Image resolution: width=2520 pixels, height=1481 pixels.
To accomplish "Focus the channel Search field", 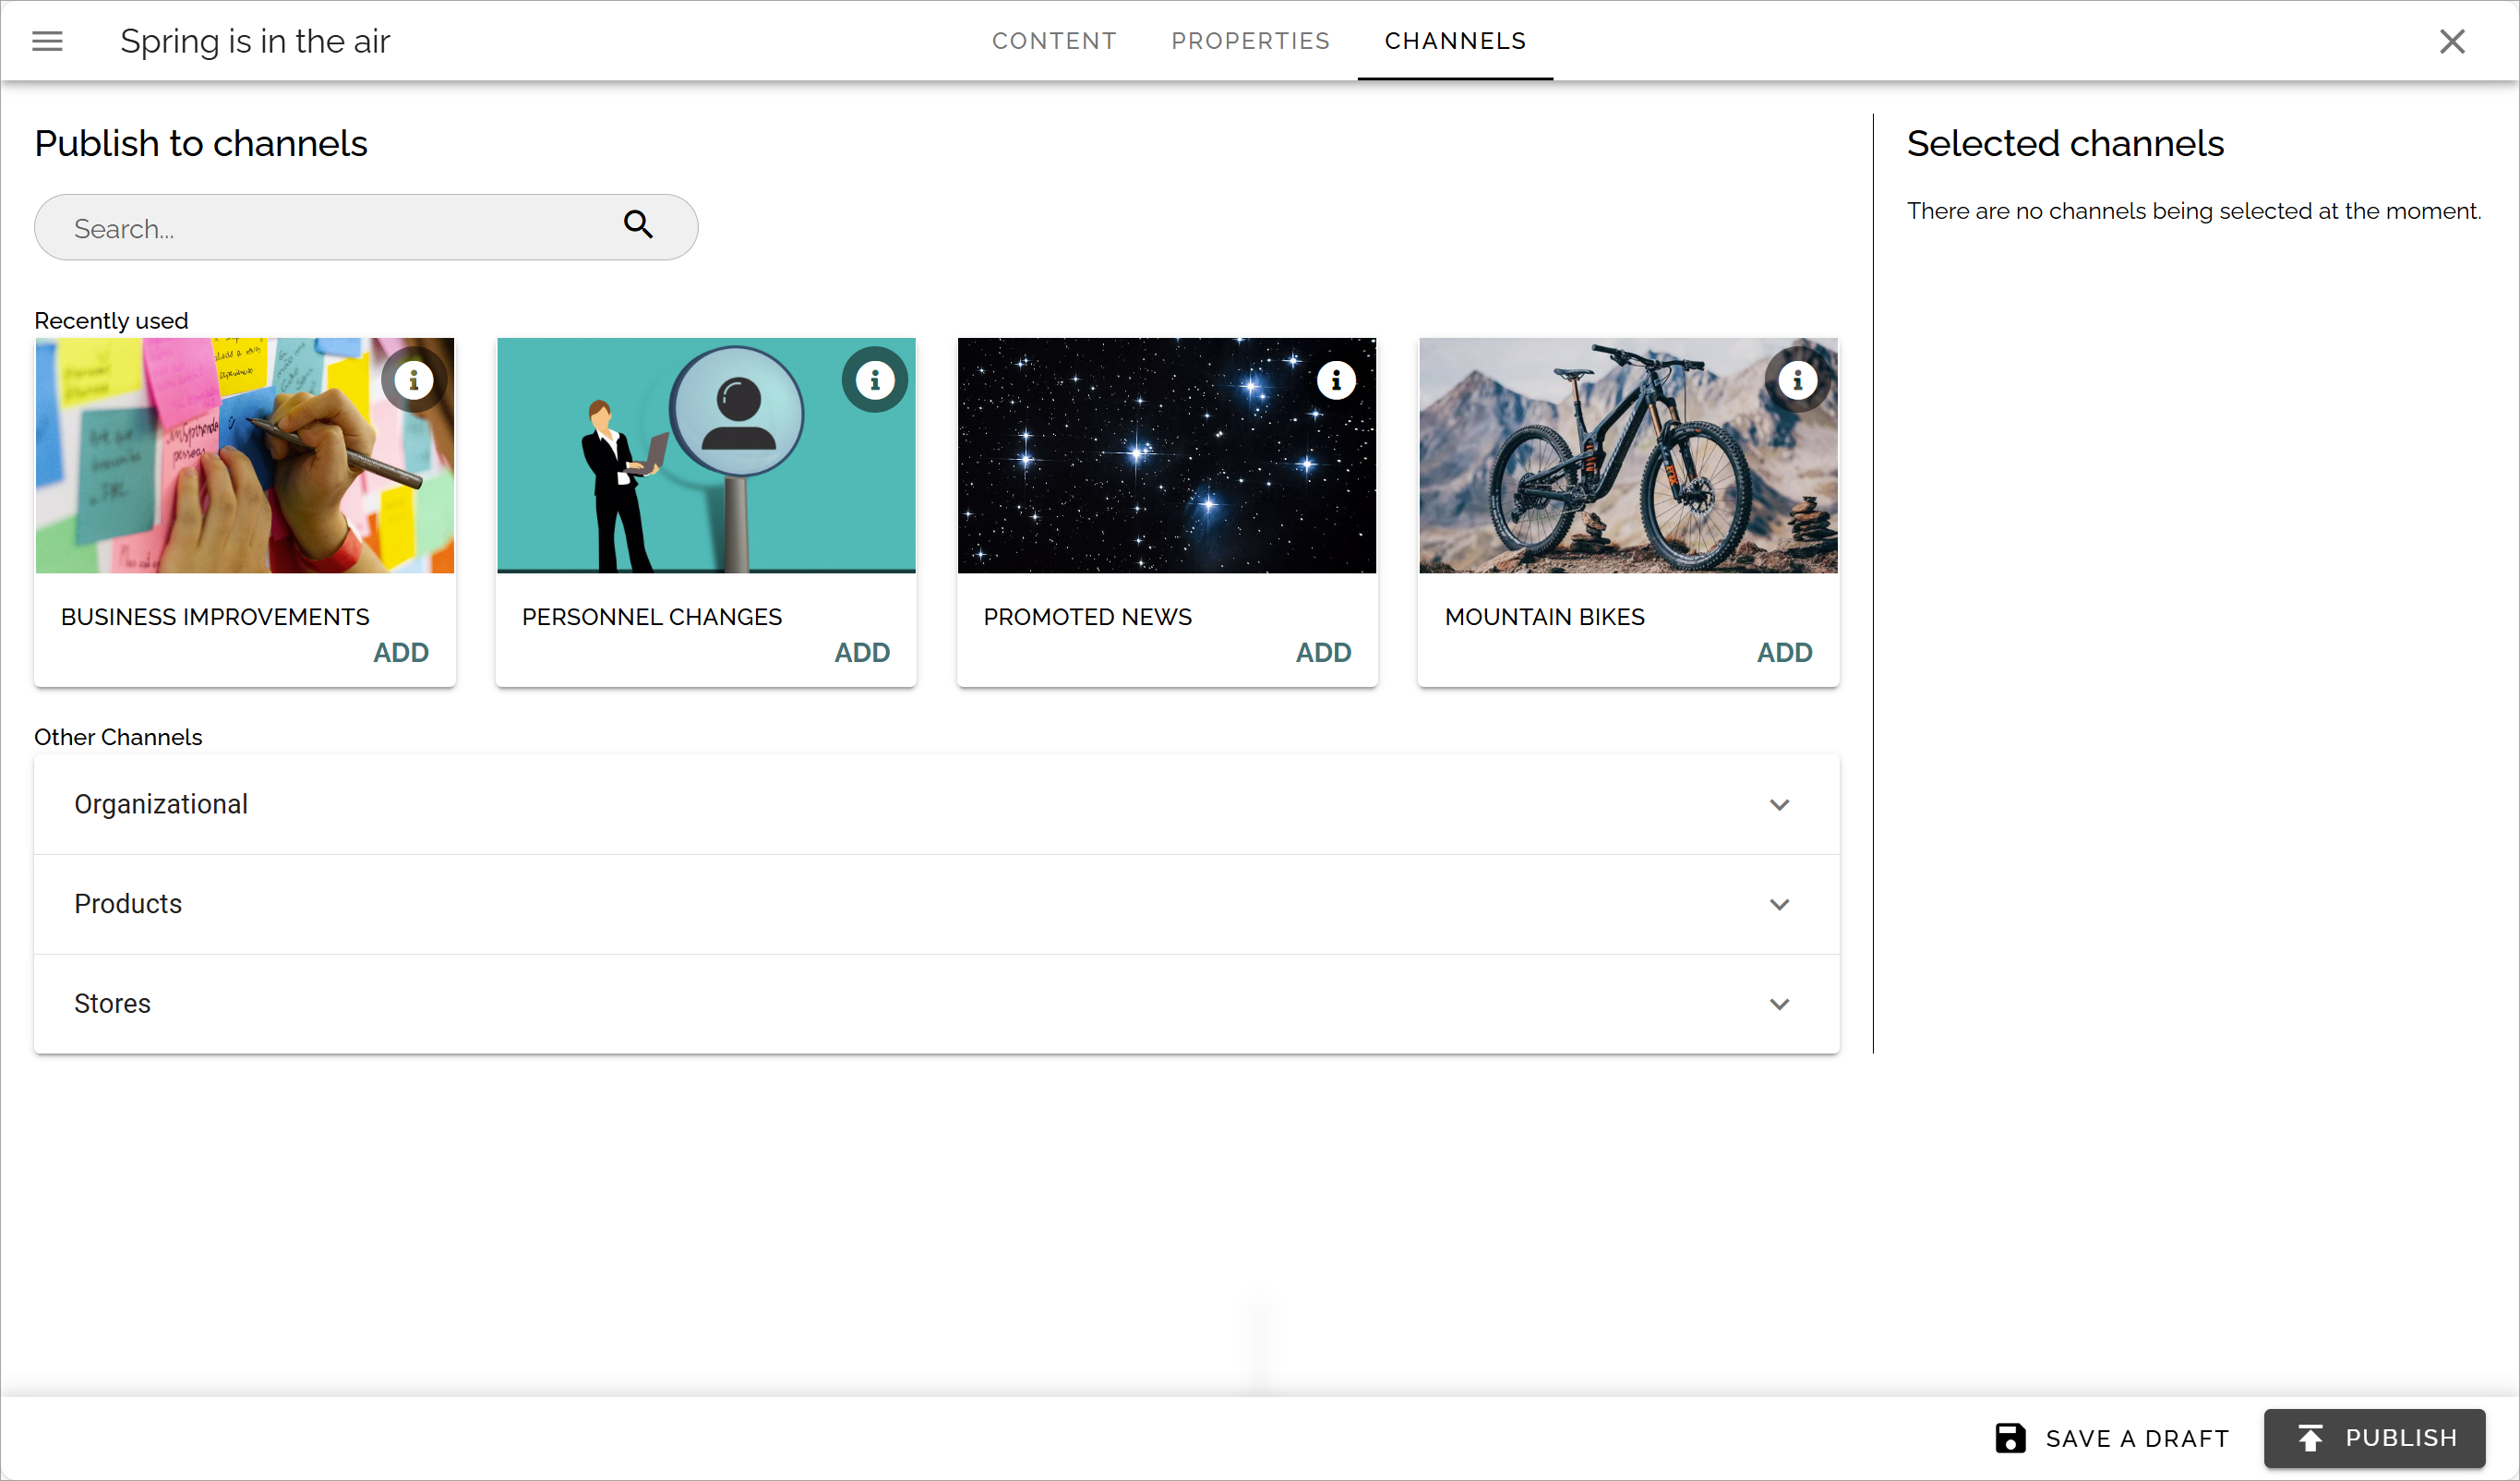I will [366, 227].
